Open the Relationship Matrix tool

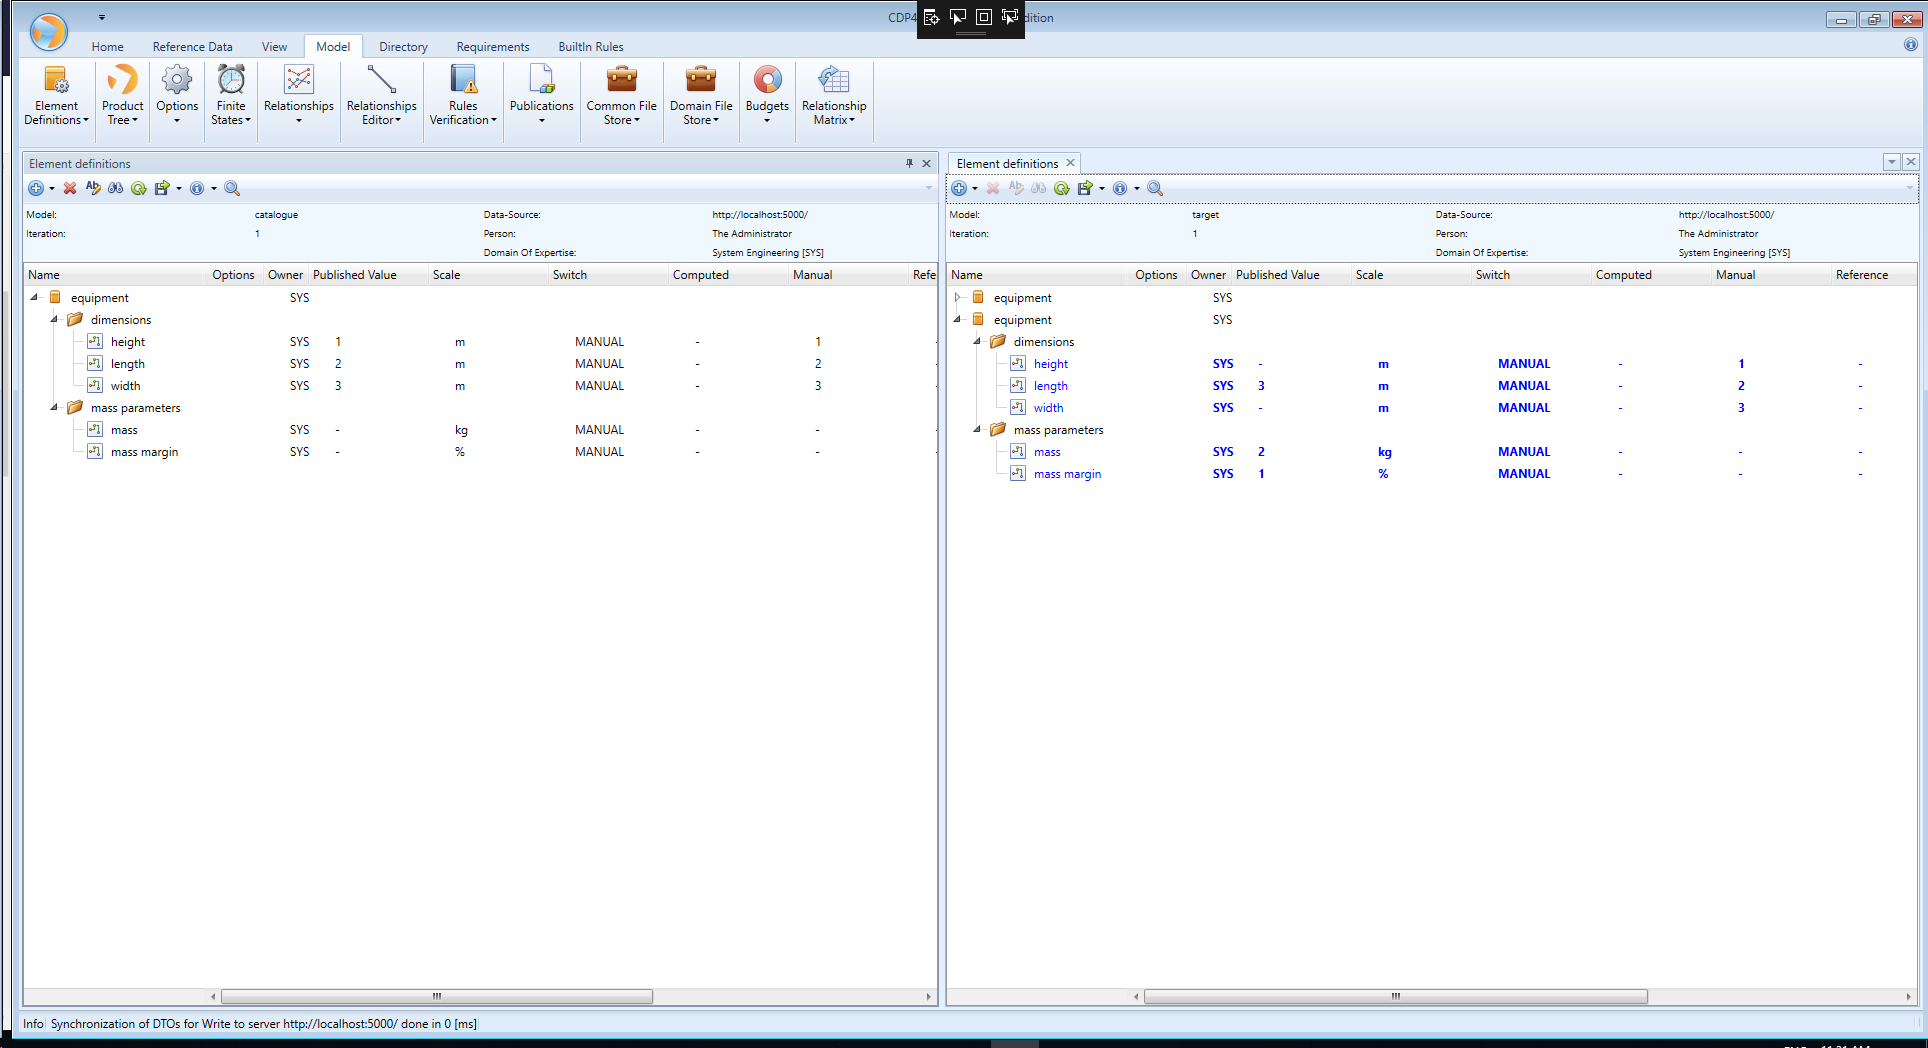[x=833, y=95]
